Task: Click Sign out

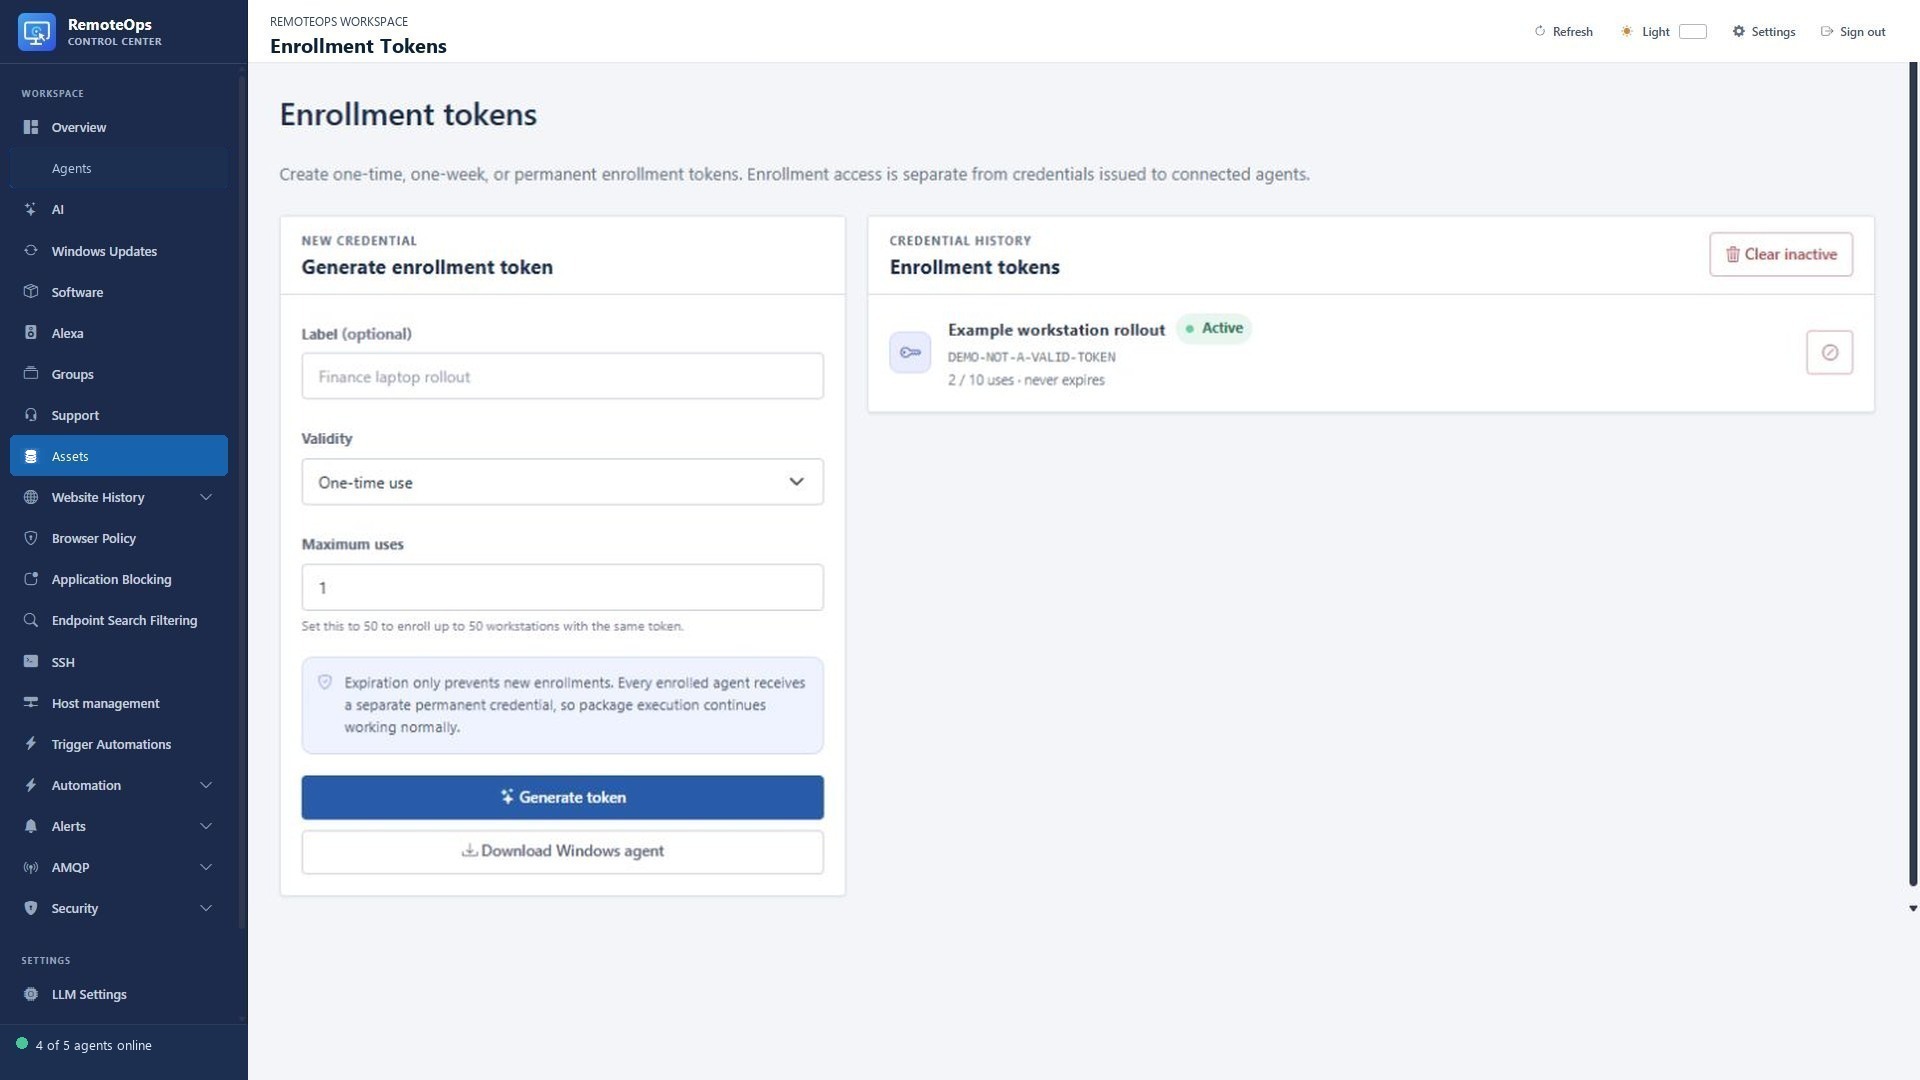Action: point(1852,32)
